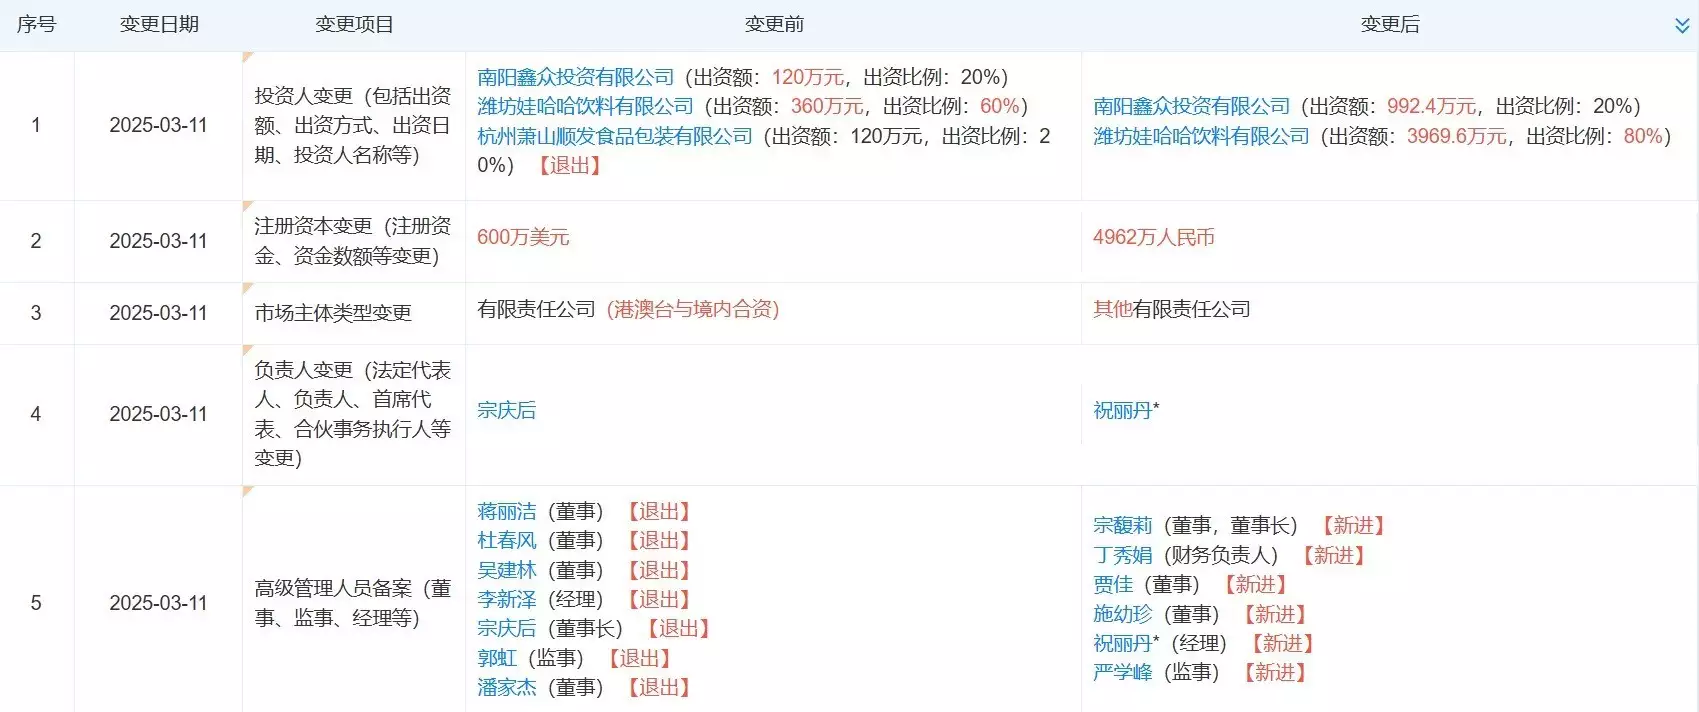This screenshot has height=712, width=1699.
Task: Click the 2025-03-11 date in row 5
Action: tap(158, 603)
